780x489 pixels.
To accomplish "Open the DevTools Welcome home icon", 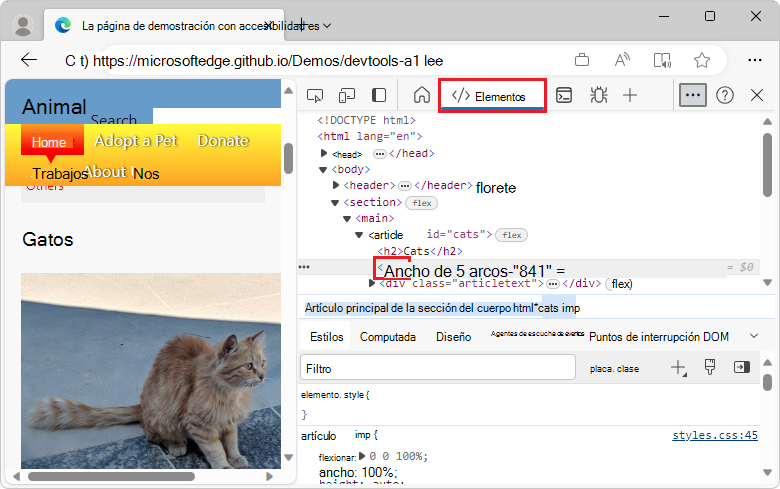I will 422,95.
